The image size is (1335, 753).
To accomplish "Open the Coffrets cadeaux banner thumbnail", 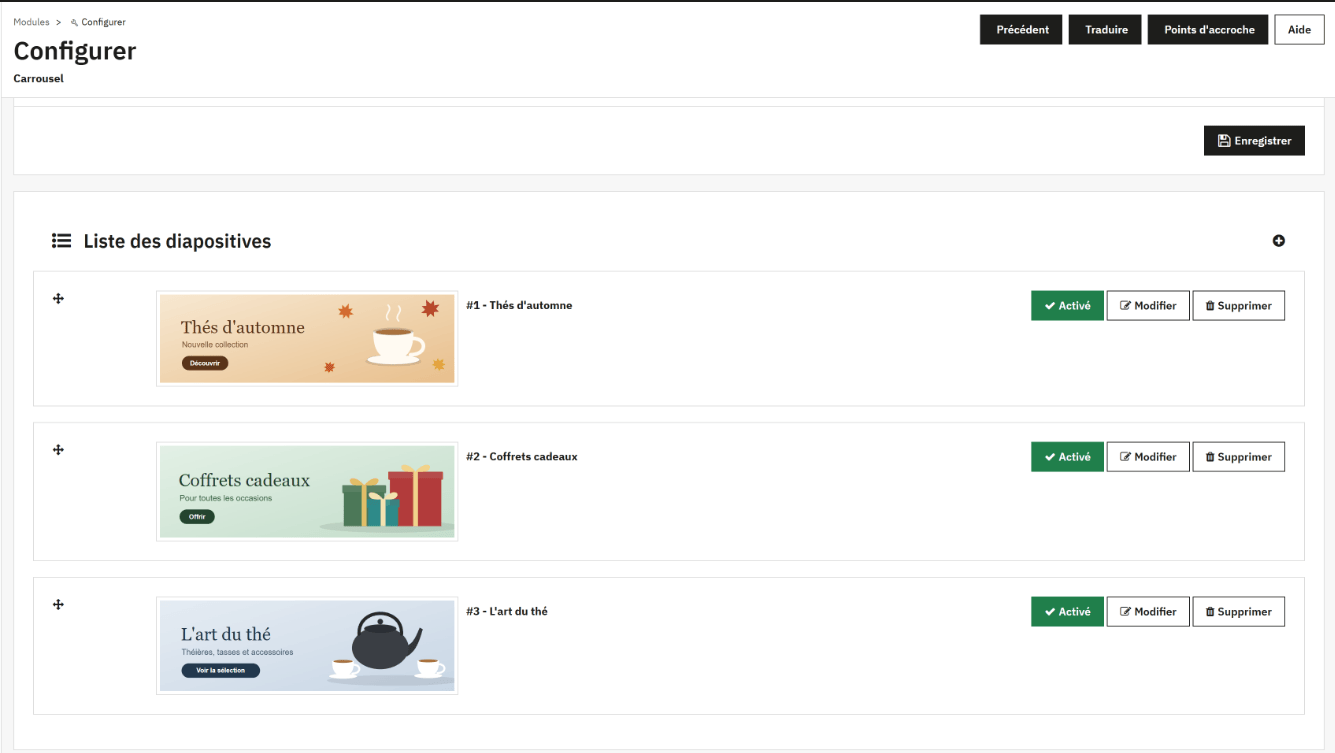I will click(307, 492).
